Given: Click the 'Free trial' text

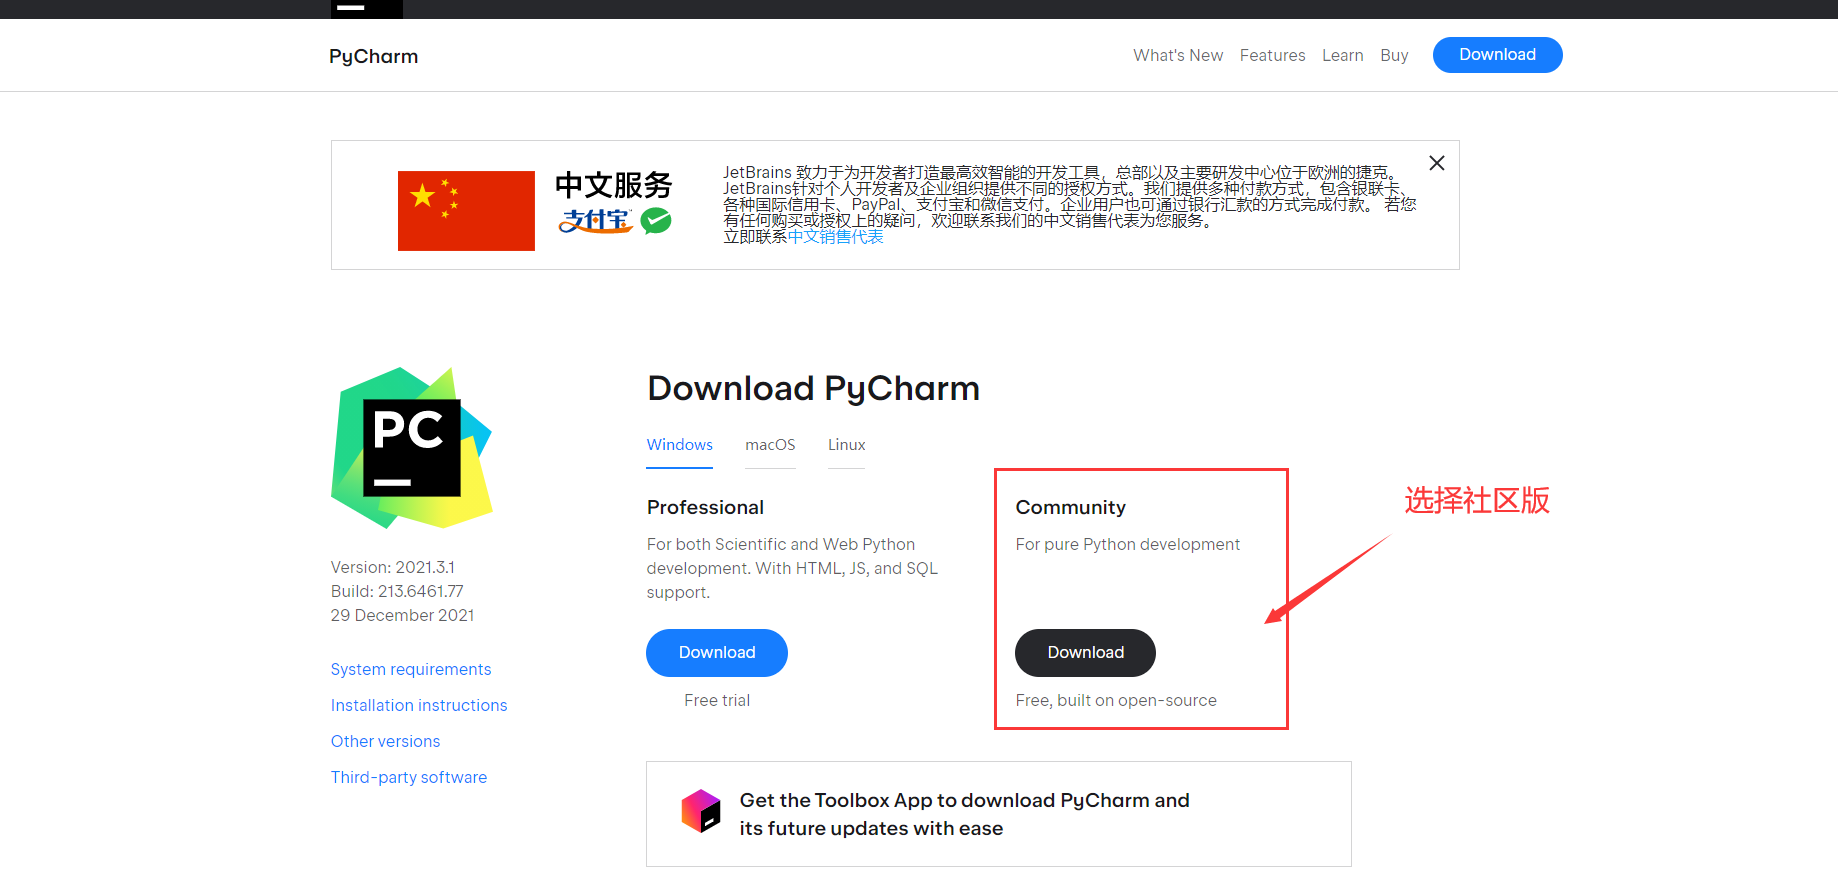Looking at the screenshot, I should [717, 700].
